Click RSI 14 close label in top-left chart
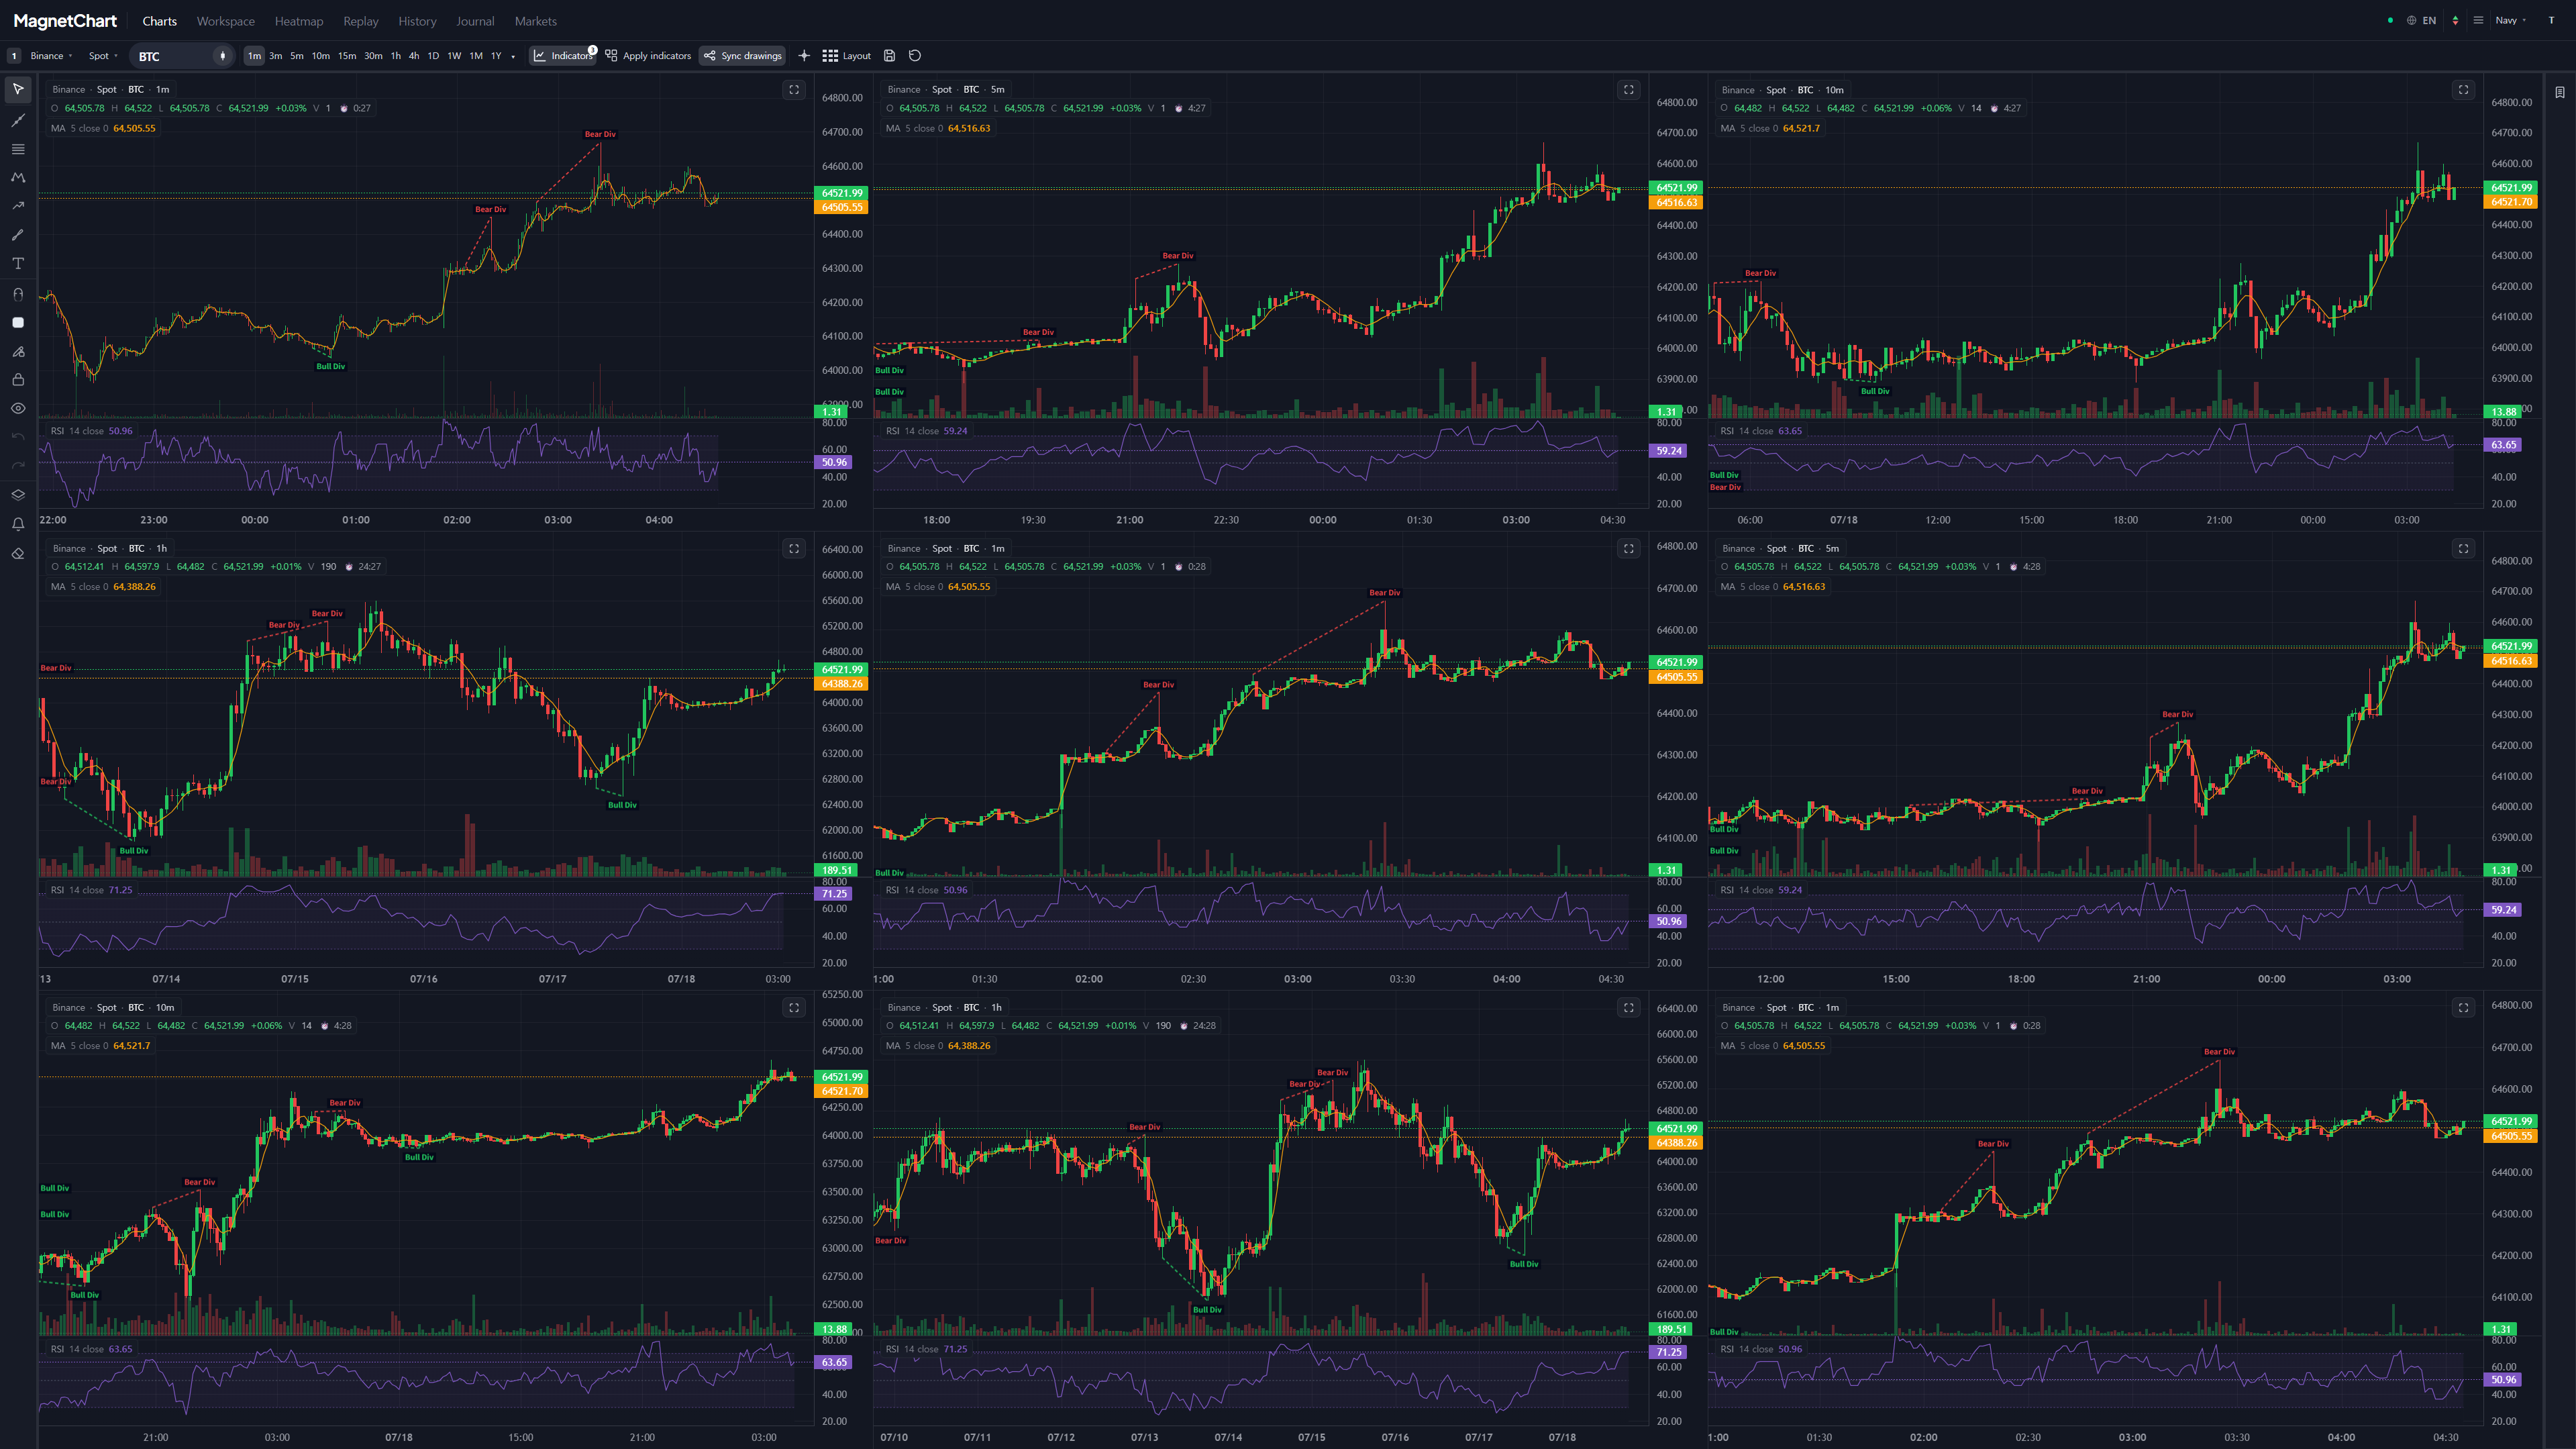Screen dimensions: 2576x1449 coord(91,431)
